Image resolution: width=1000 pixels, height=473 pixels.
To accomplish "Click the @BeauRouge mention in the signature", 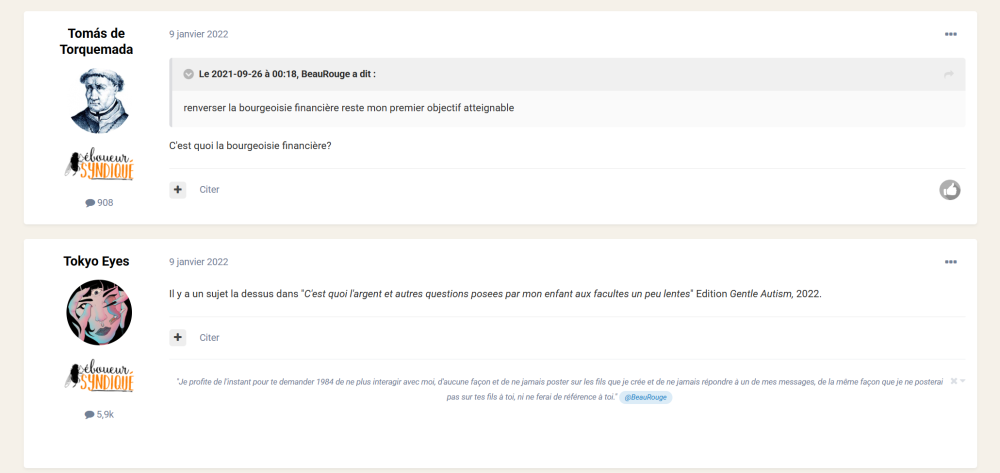I will pos(646,397).
